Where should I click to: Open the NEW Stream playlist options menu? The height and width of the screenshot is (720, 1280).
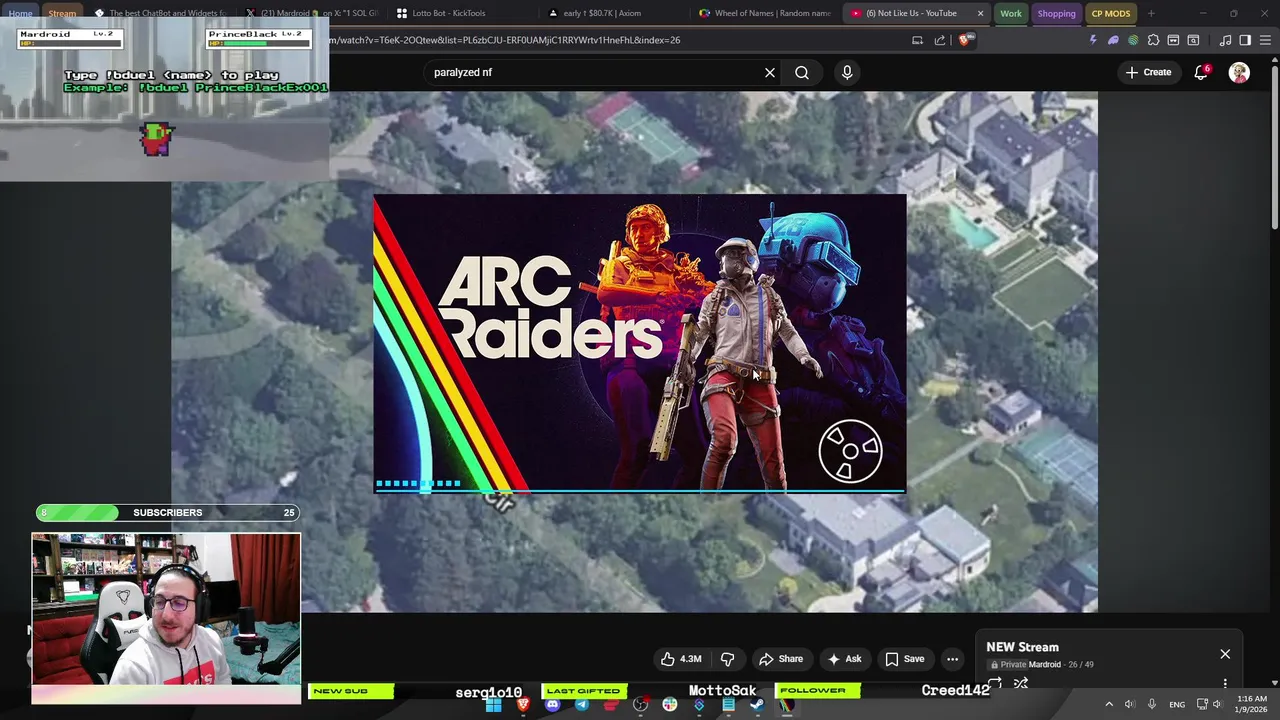pos(1225,684)
